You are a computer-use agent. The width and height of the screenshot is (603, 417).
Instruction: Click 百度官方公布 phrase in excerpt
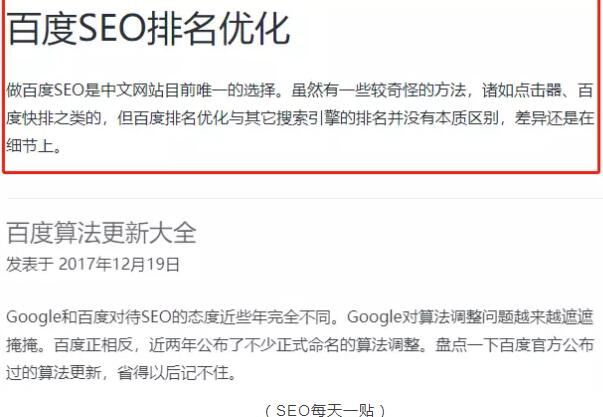point(546,345)
